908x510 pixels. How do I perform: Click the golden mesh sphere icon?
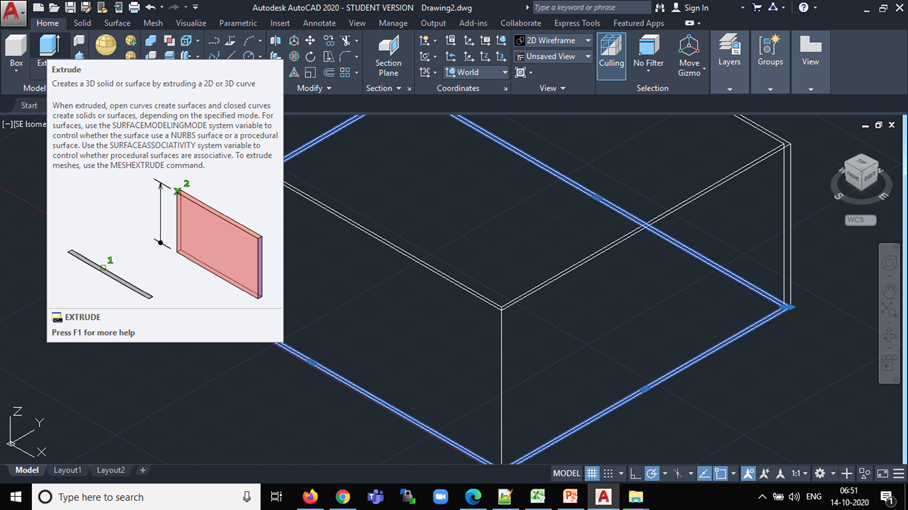[106, 45]
